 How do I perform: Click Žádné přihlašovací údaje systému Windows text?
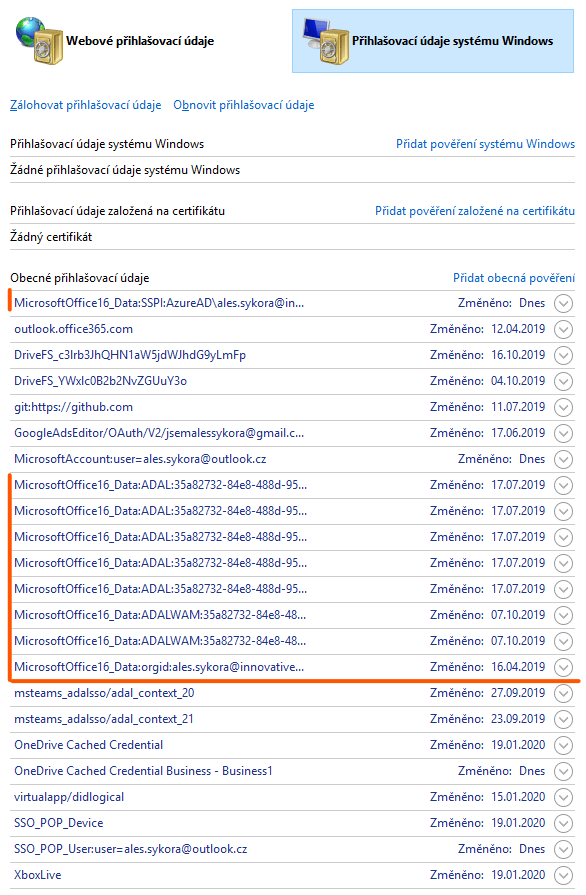click(125, 170)
